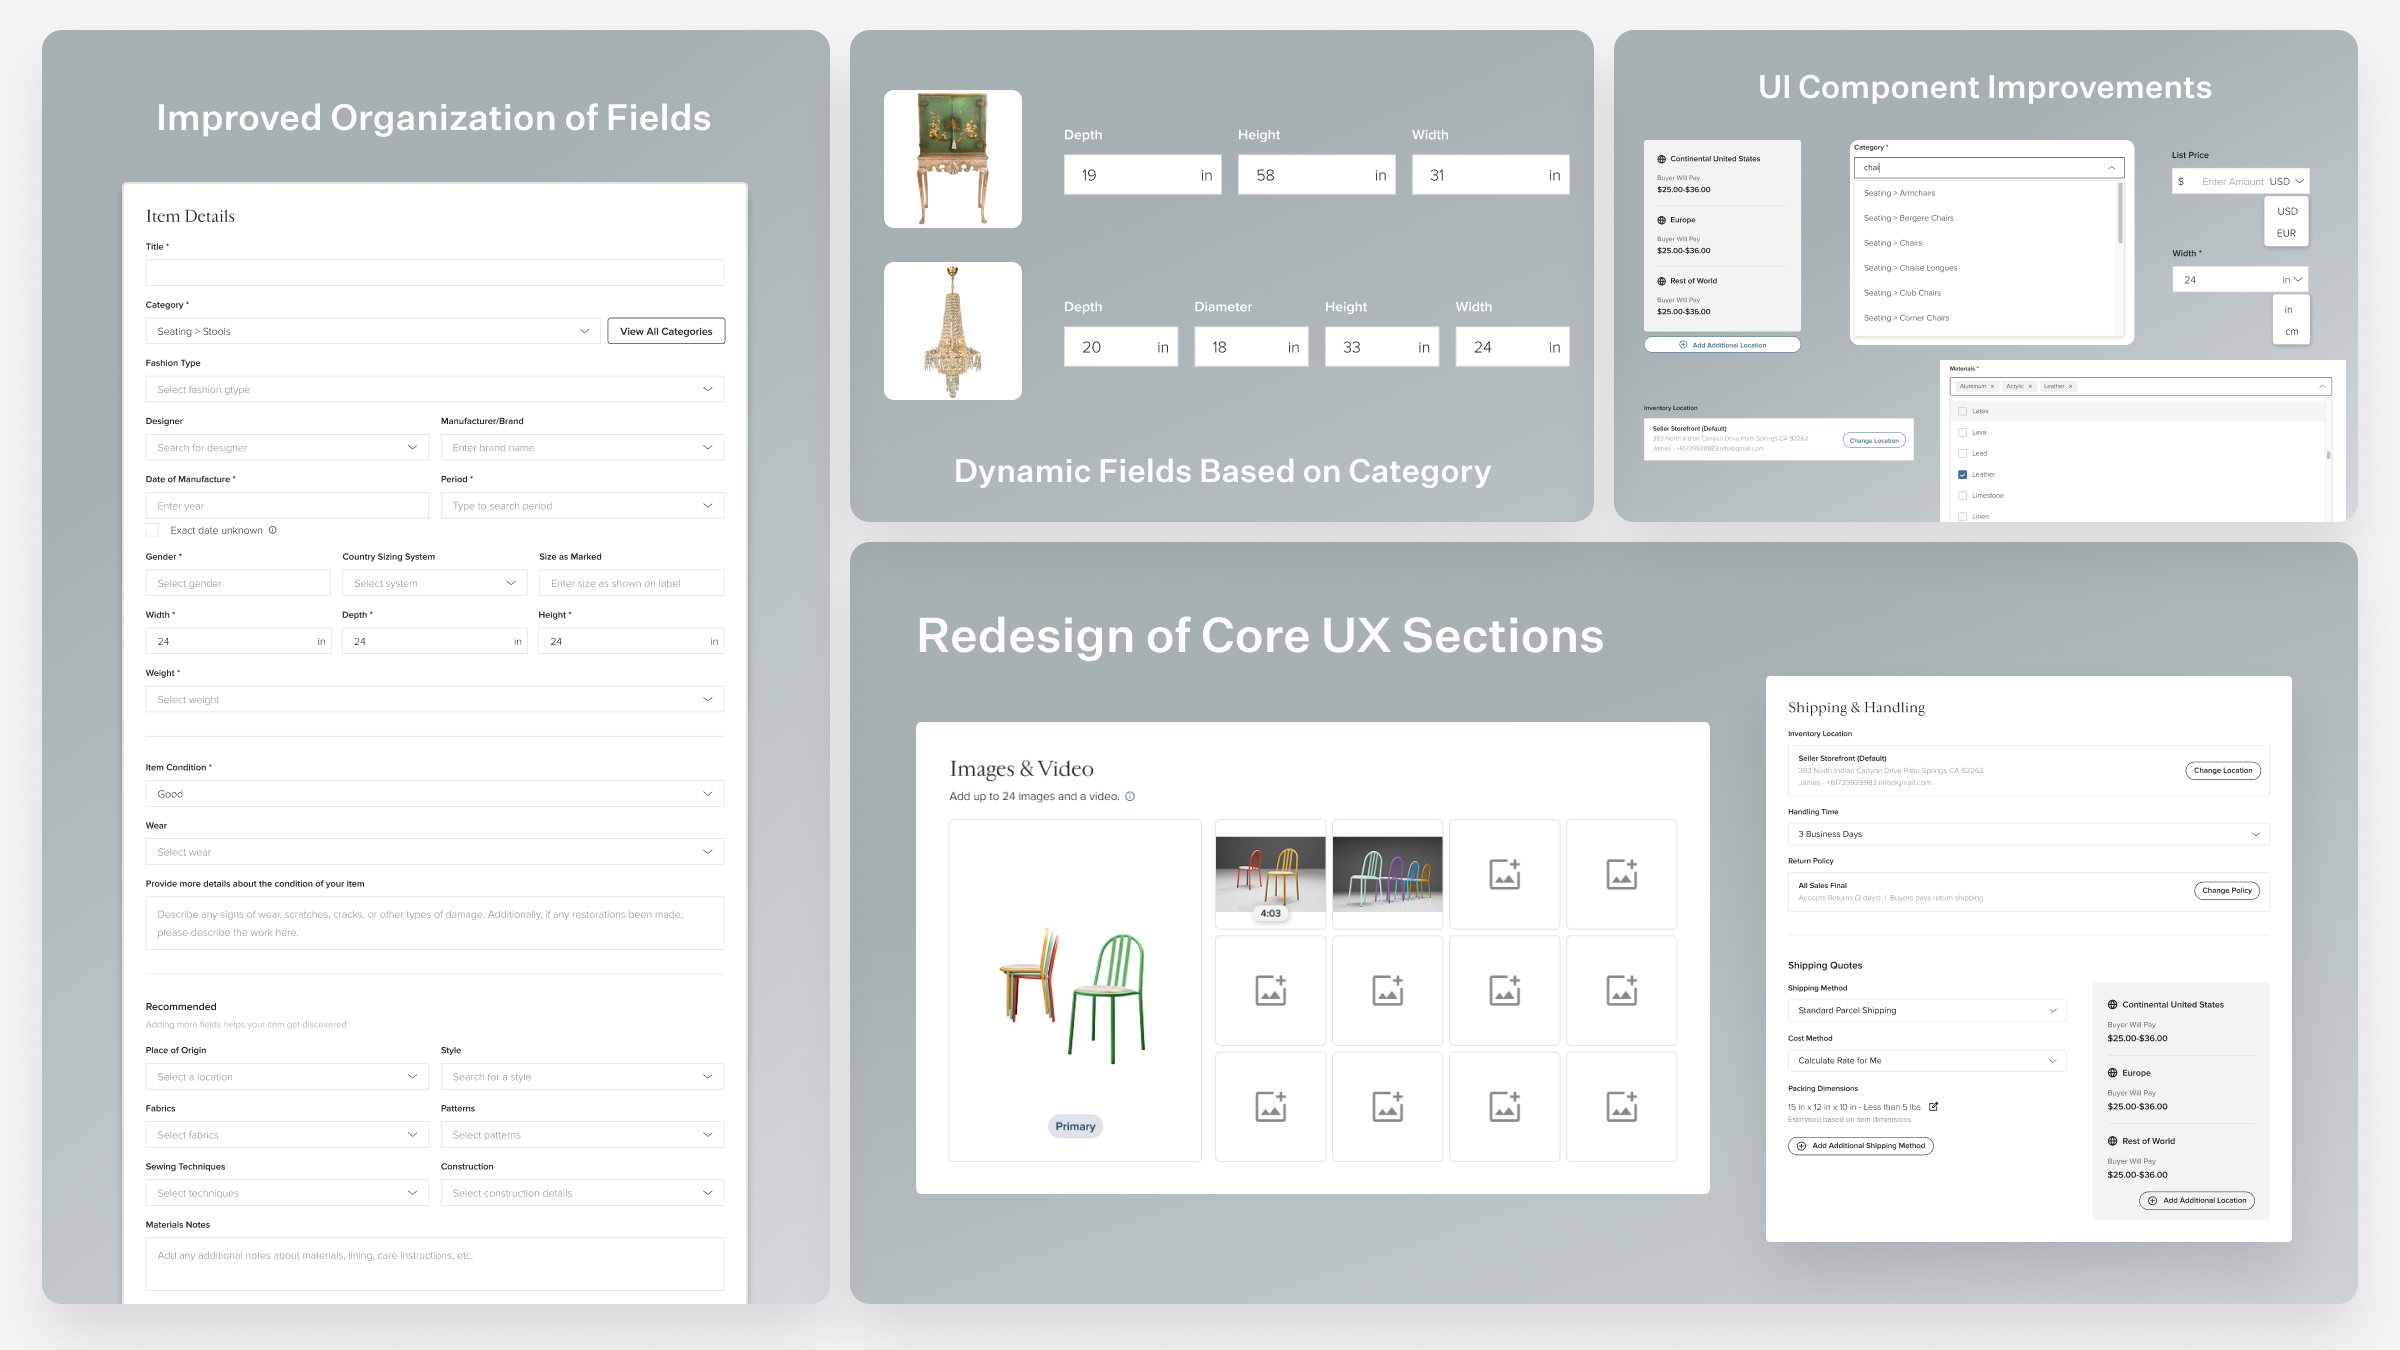Click the pencil edit icon next to Packing Dimensions
The image size is (2400, 1350).
click(x=1935, y=1107)
